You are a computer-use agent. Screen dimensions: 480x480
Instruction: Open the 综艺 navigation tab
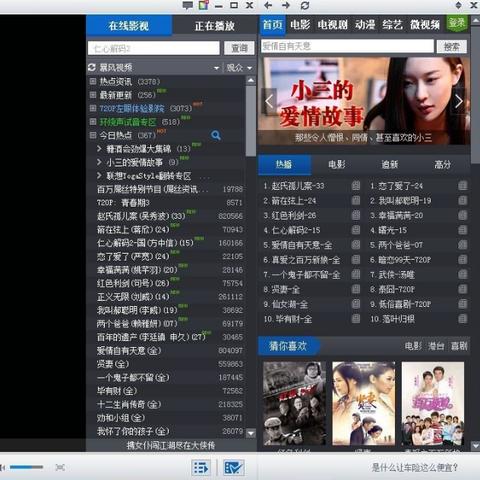point(392,25)
